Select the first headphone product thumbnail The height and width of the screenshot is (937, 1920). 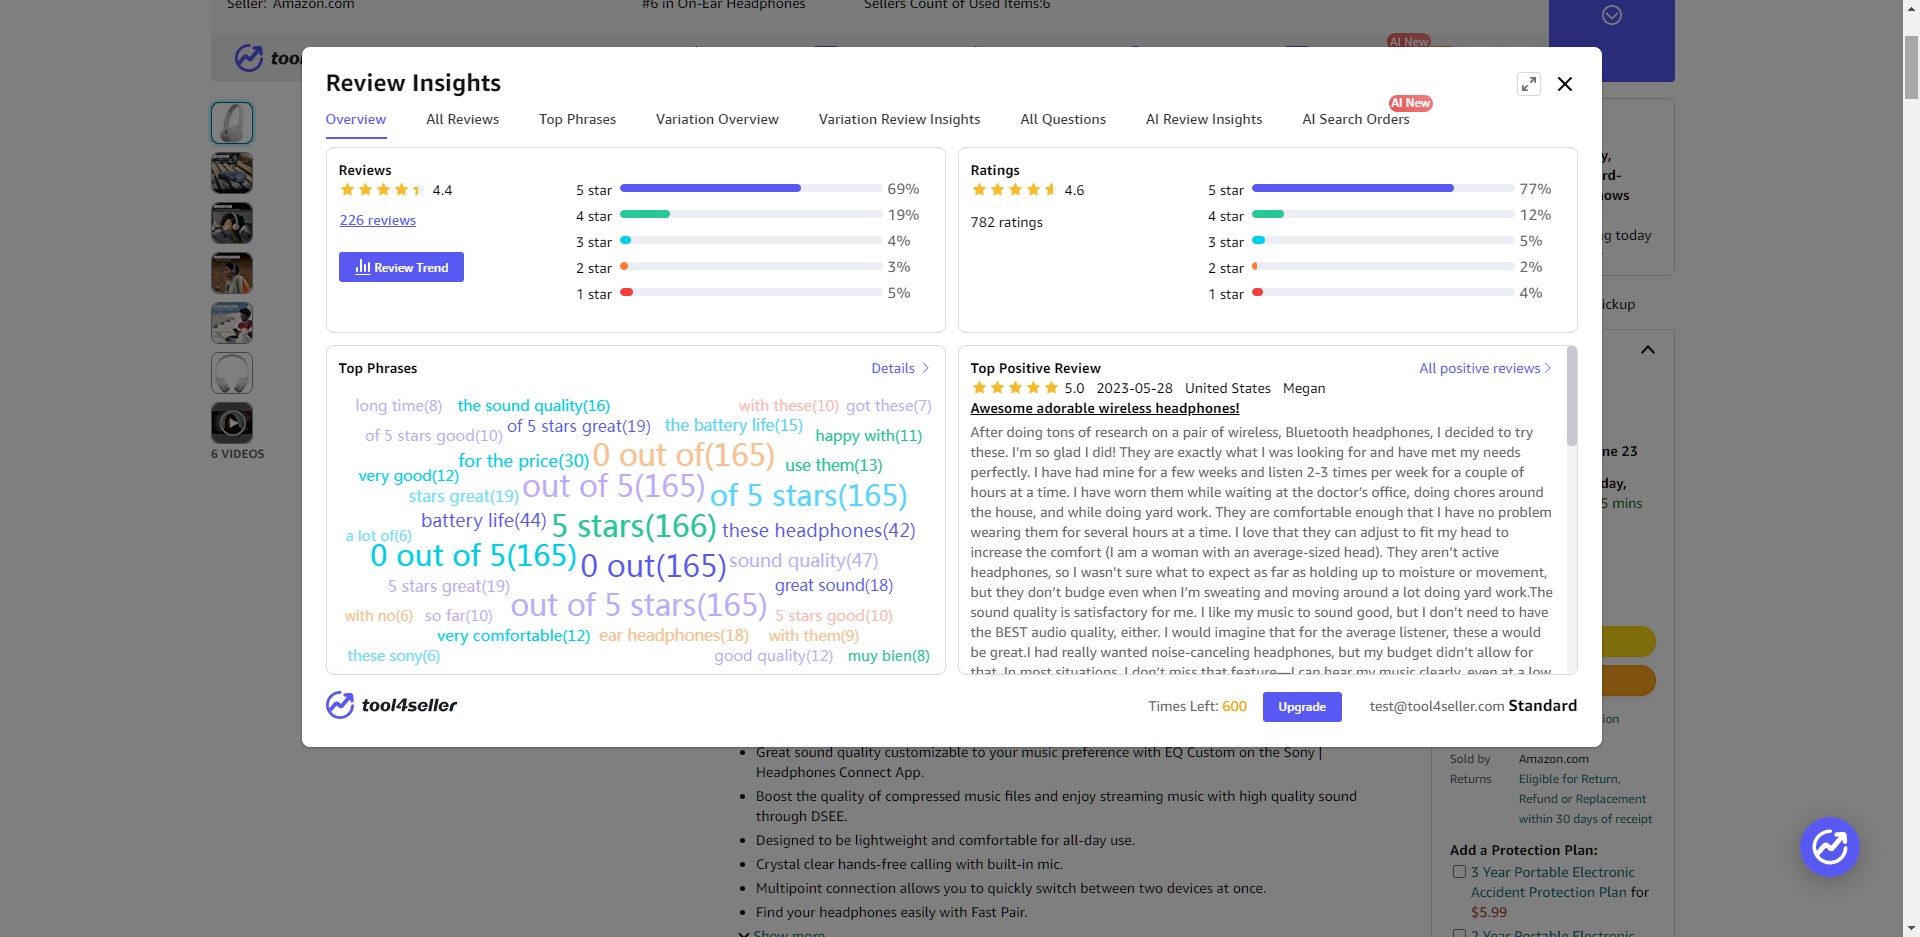232,123
